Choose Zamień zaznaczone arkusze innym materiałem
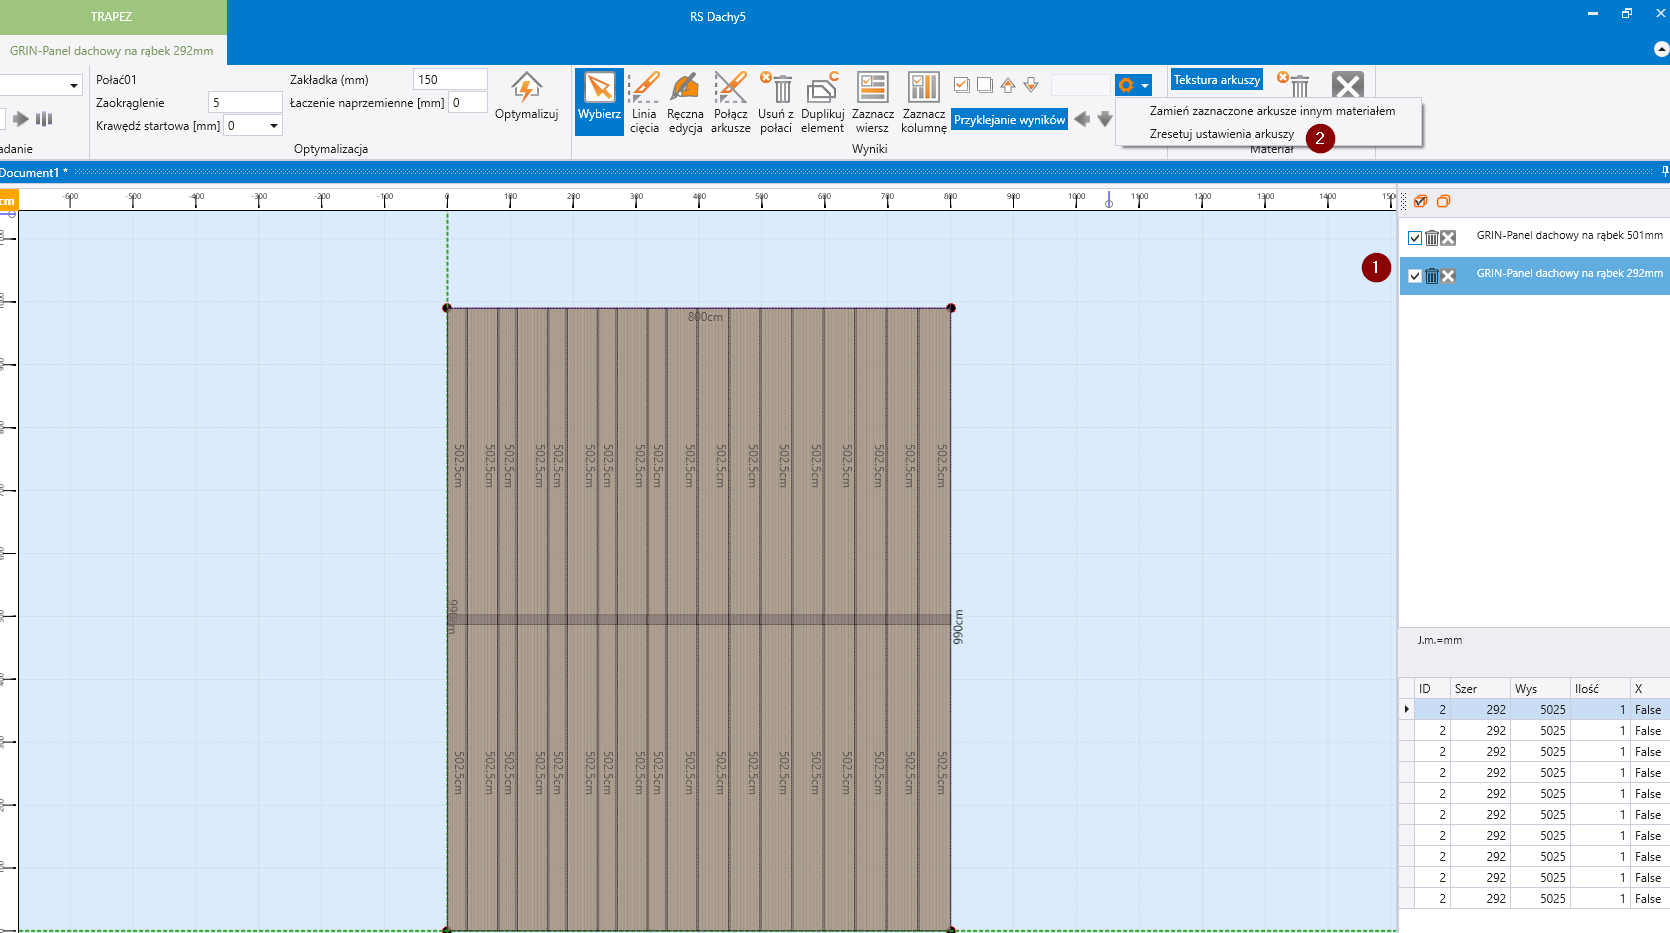The height and width of the screenshot is (933, 1670). click(1271, 111)
